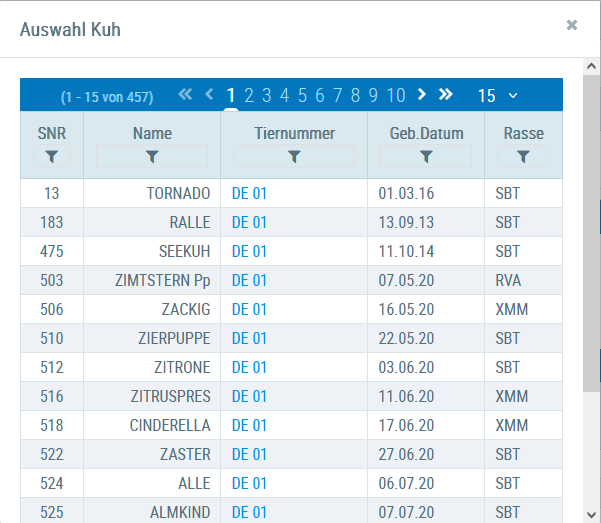Filter by Geb.Datum using funnel icon
601x523 pixels.
[x=426, y=157]
